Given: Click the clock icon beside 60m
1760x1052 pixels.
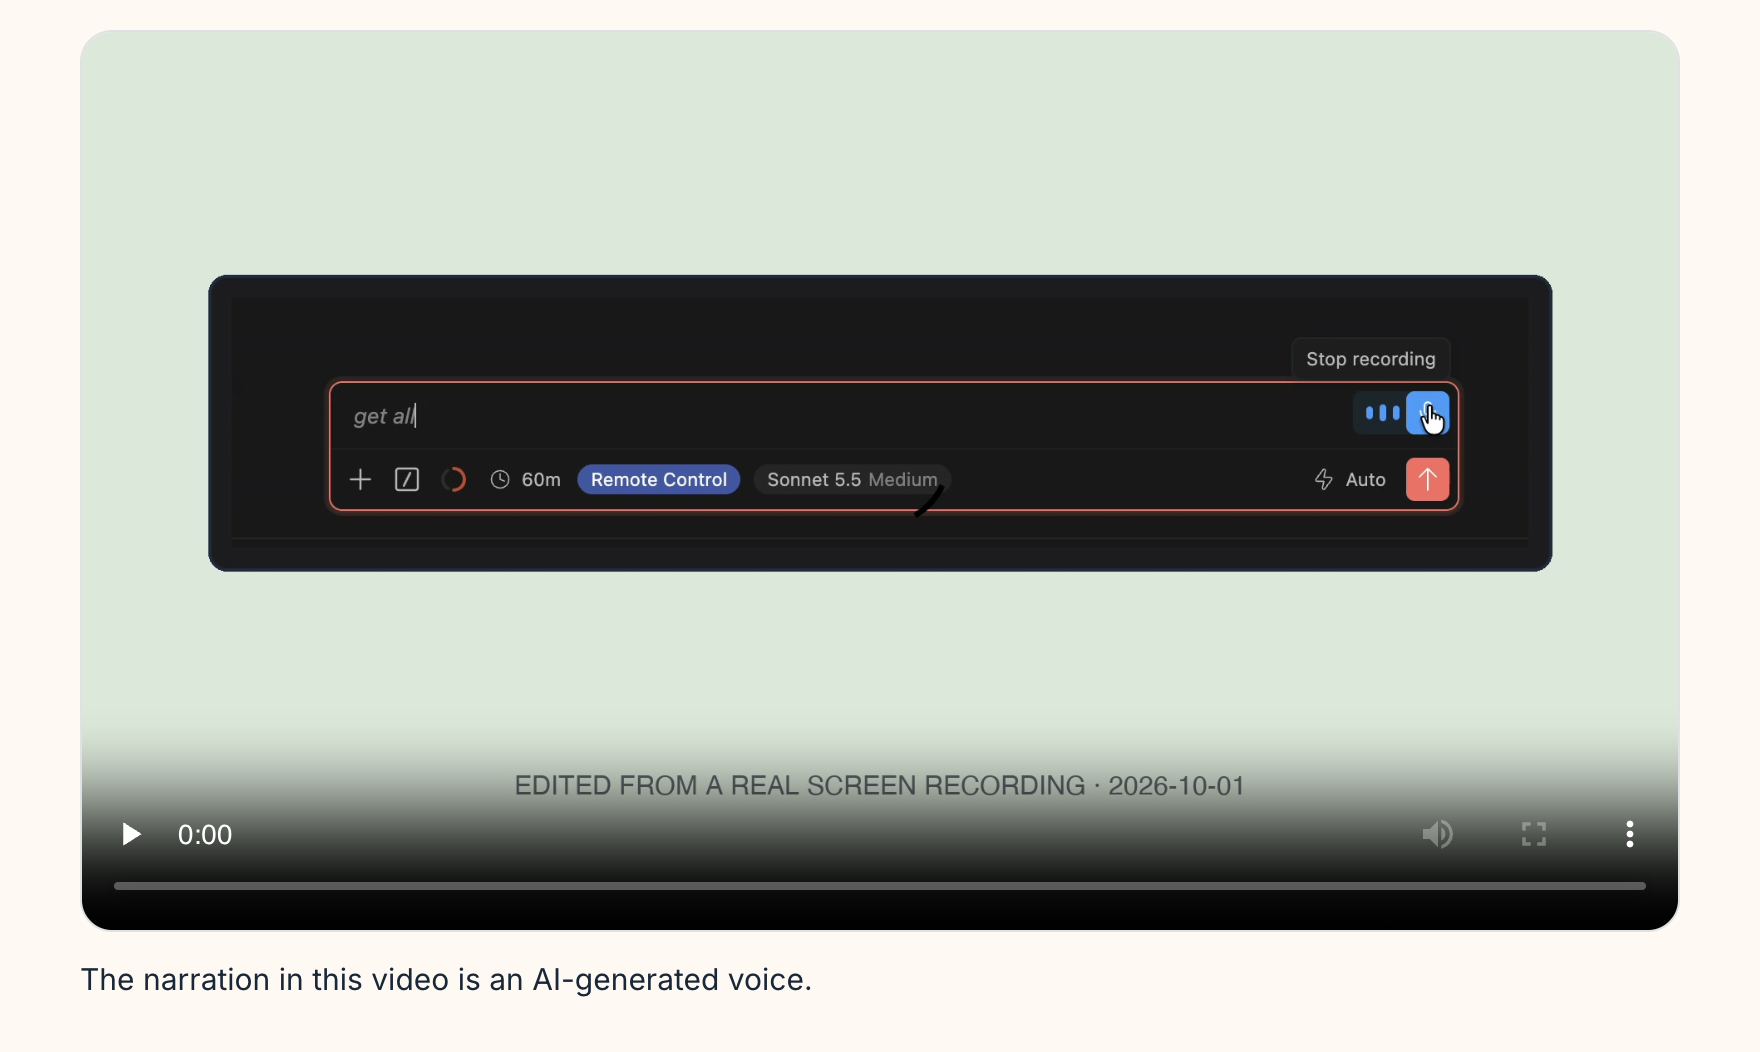Looking at the screenshot, I should pyautogui.click(x=500, y=480).
